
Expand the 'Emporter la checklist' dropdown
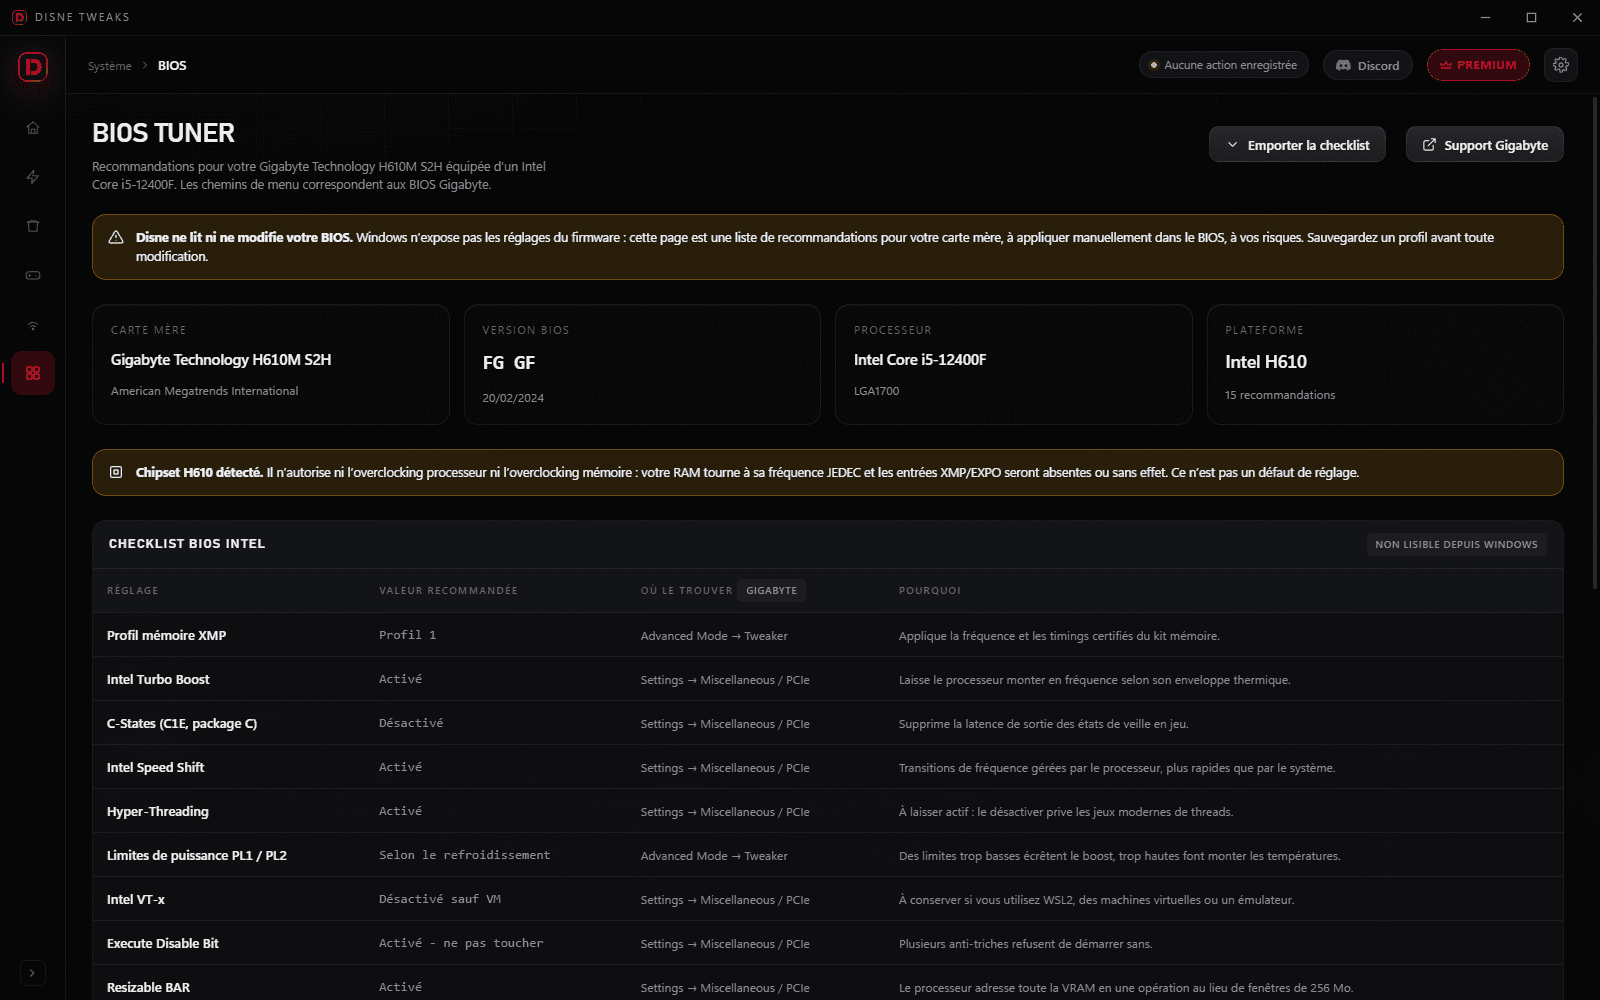pos(1297,145)
